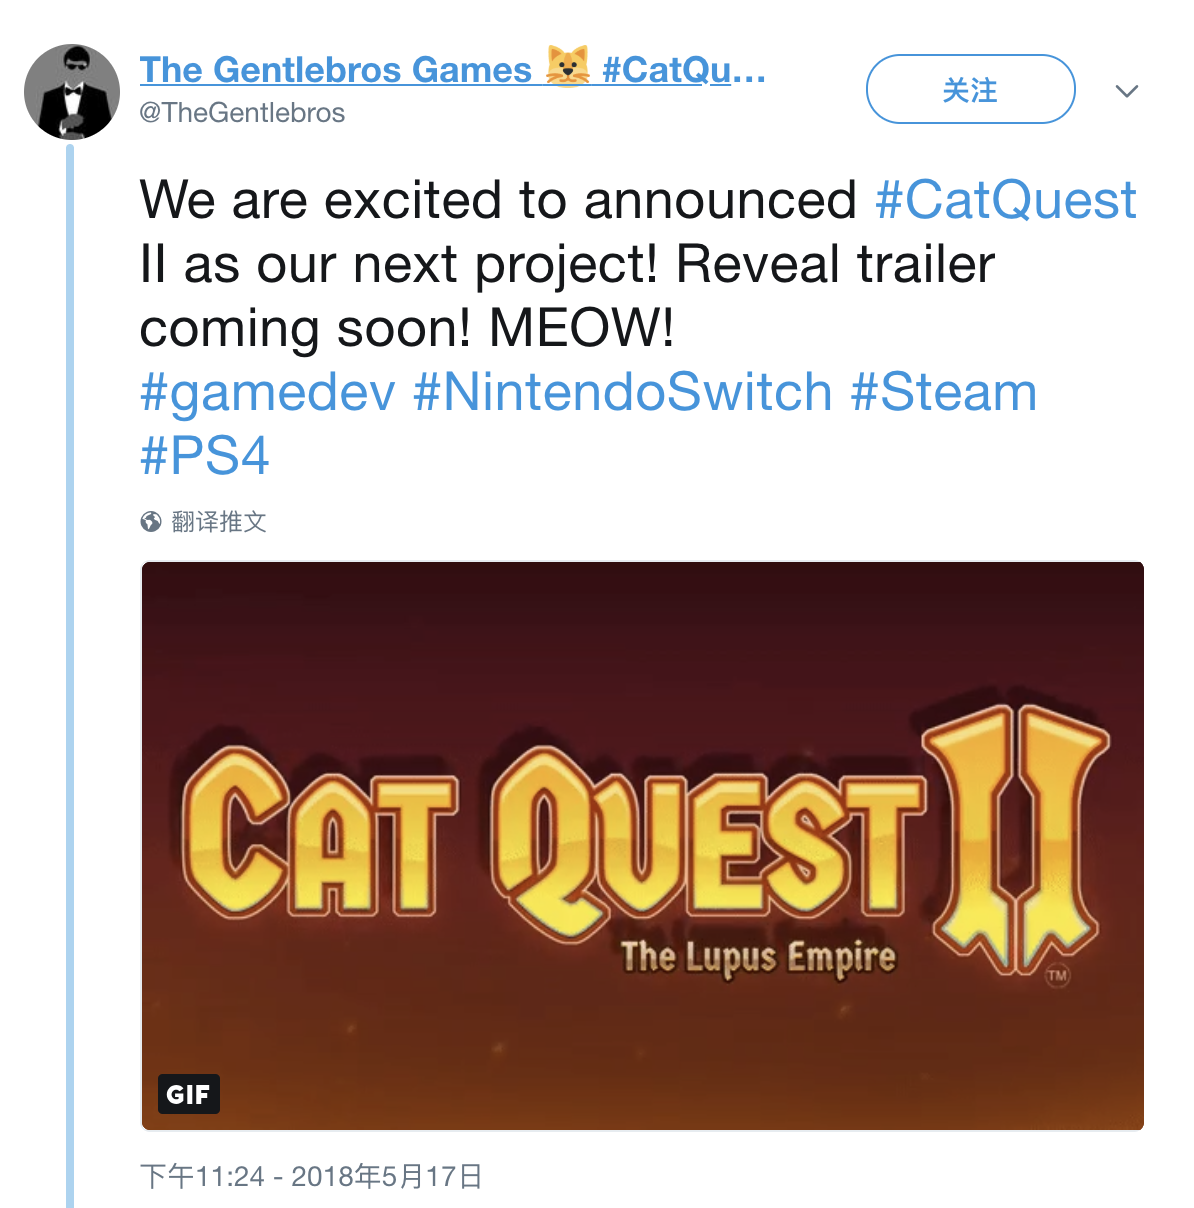Click the TM mark on Cat Quest logo
Screen dimensions: 1194x1208
(x=1058, y=974)
